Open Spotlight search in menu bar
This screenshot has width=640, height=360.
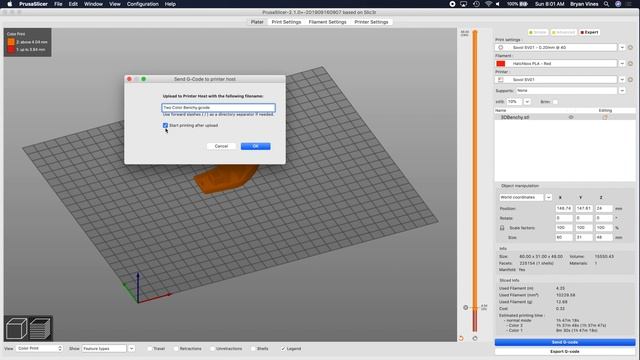607,4
